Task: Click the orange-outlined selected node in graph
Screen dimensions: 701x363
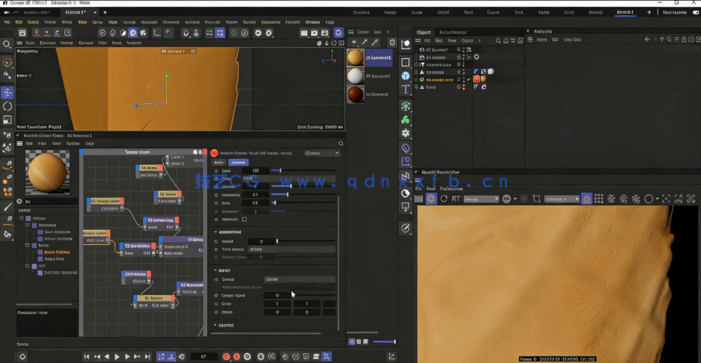Action: click(97, 236)
